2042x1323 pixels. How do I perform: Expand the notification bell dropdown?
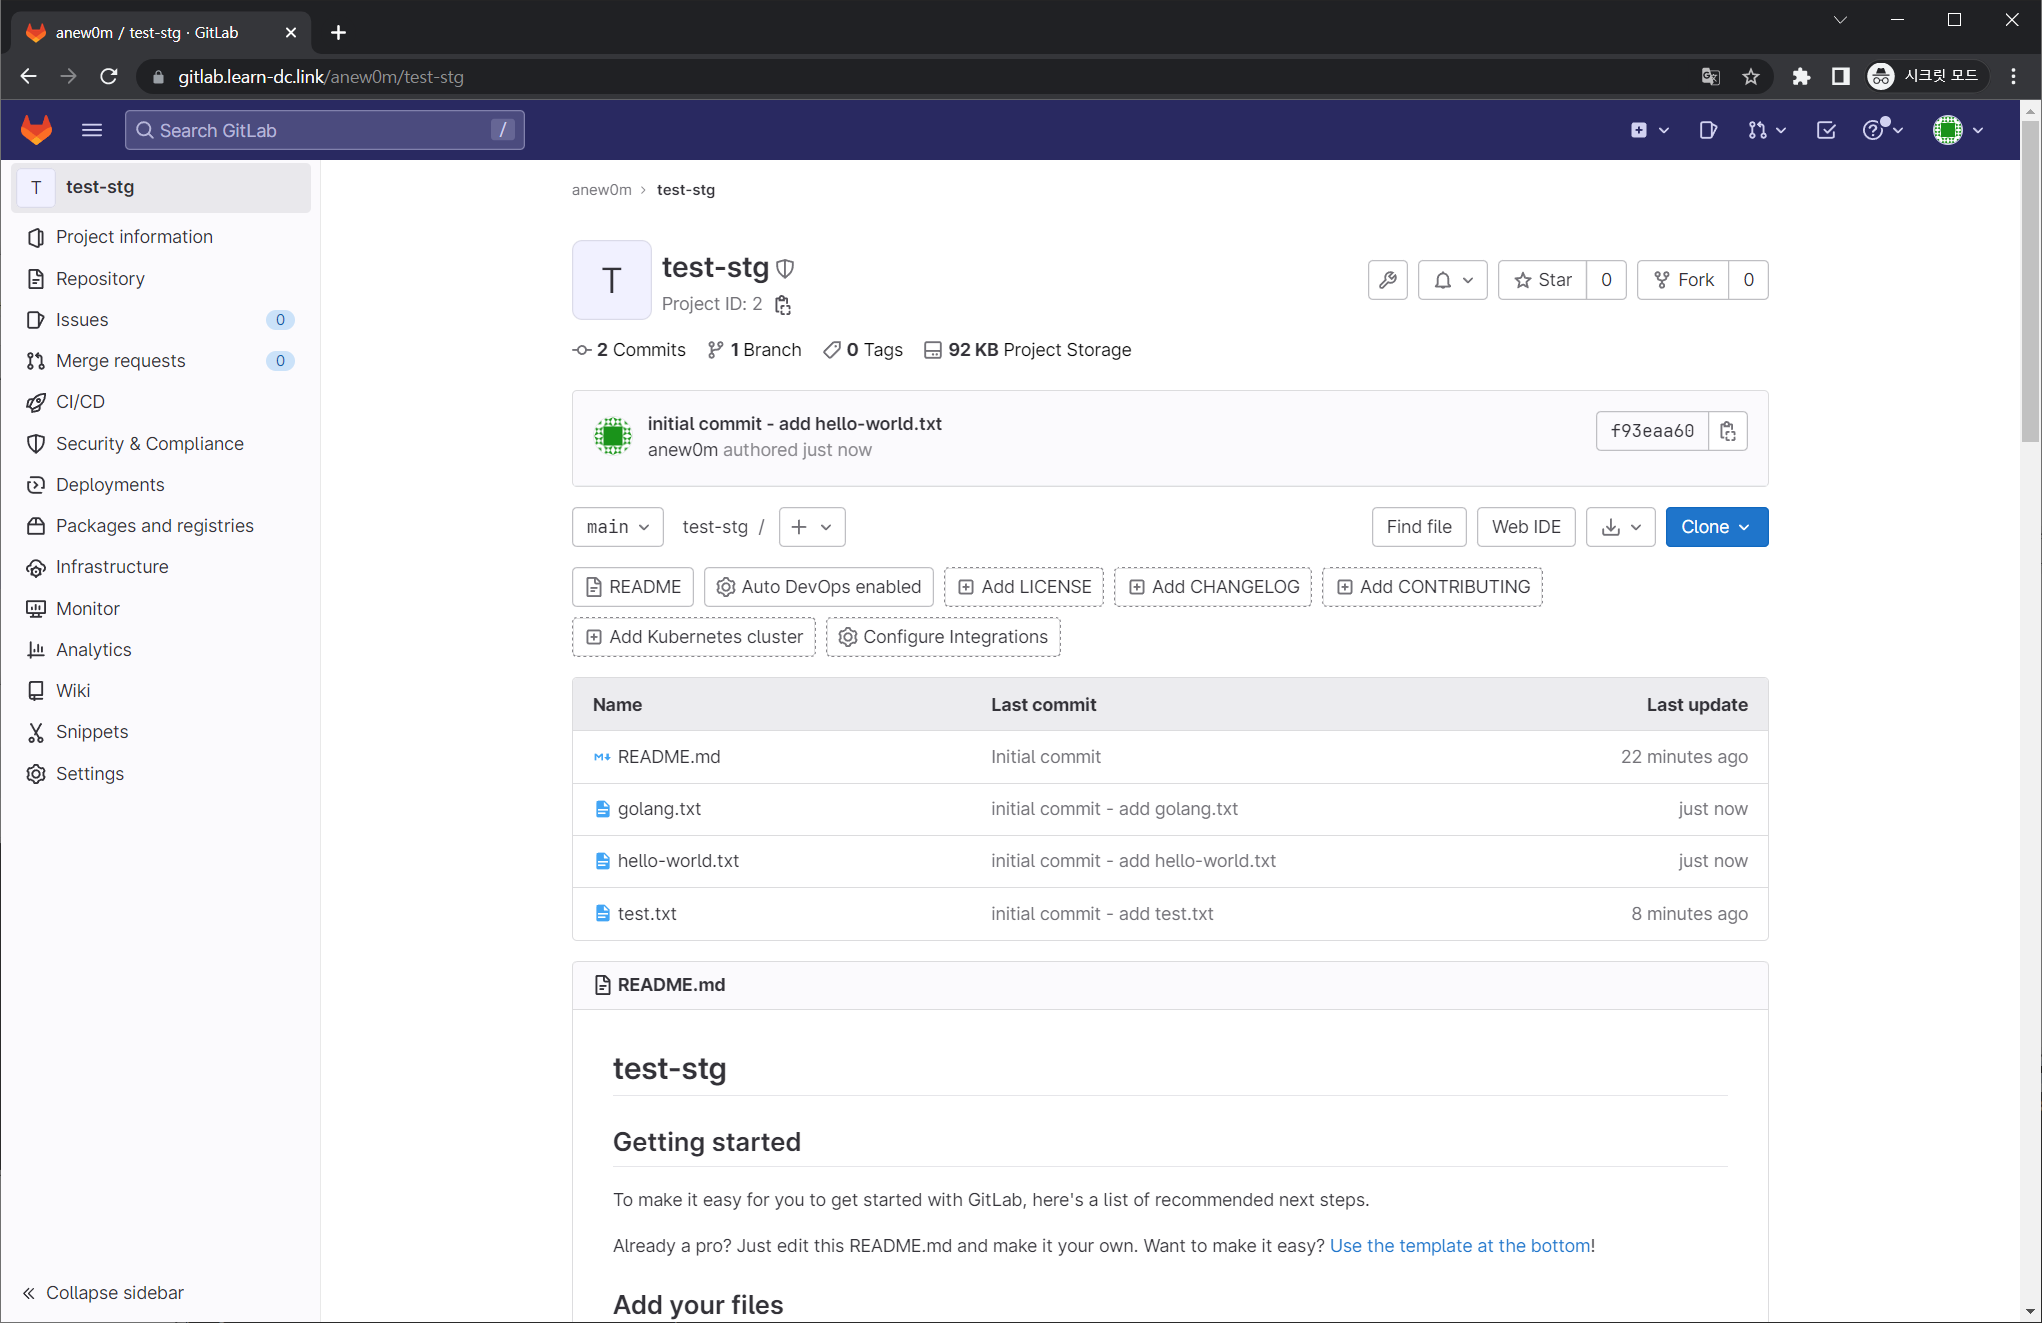coord(1452,280)
